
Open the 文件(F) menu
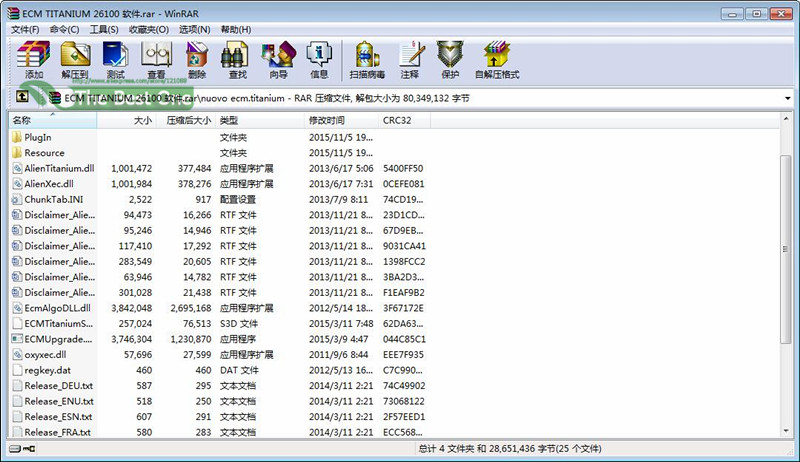coord(24,29)
